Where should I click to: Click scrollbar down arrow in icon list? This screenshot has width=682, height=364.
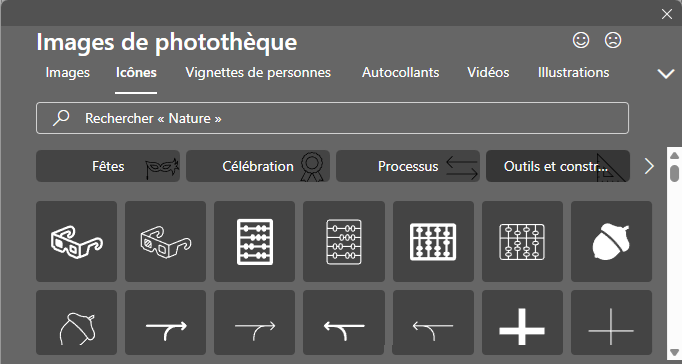(x=675, y=352)
